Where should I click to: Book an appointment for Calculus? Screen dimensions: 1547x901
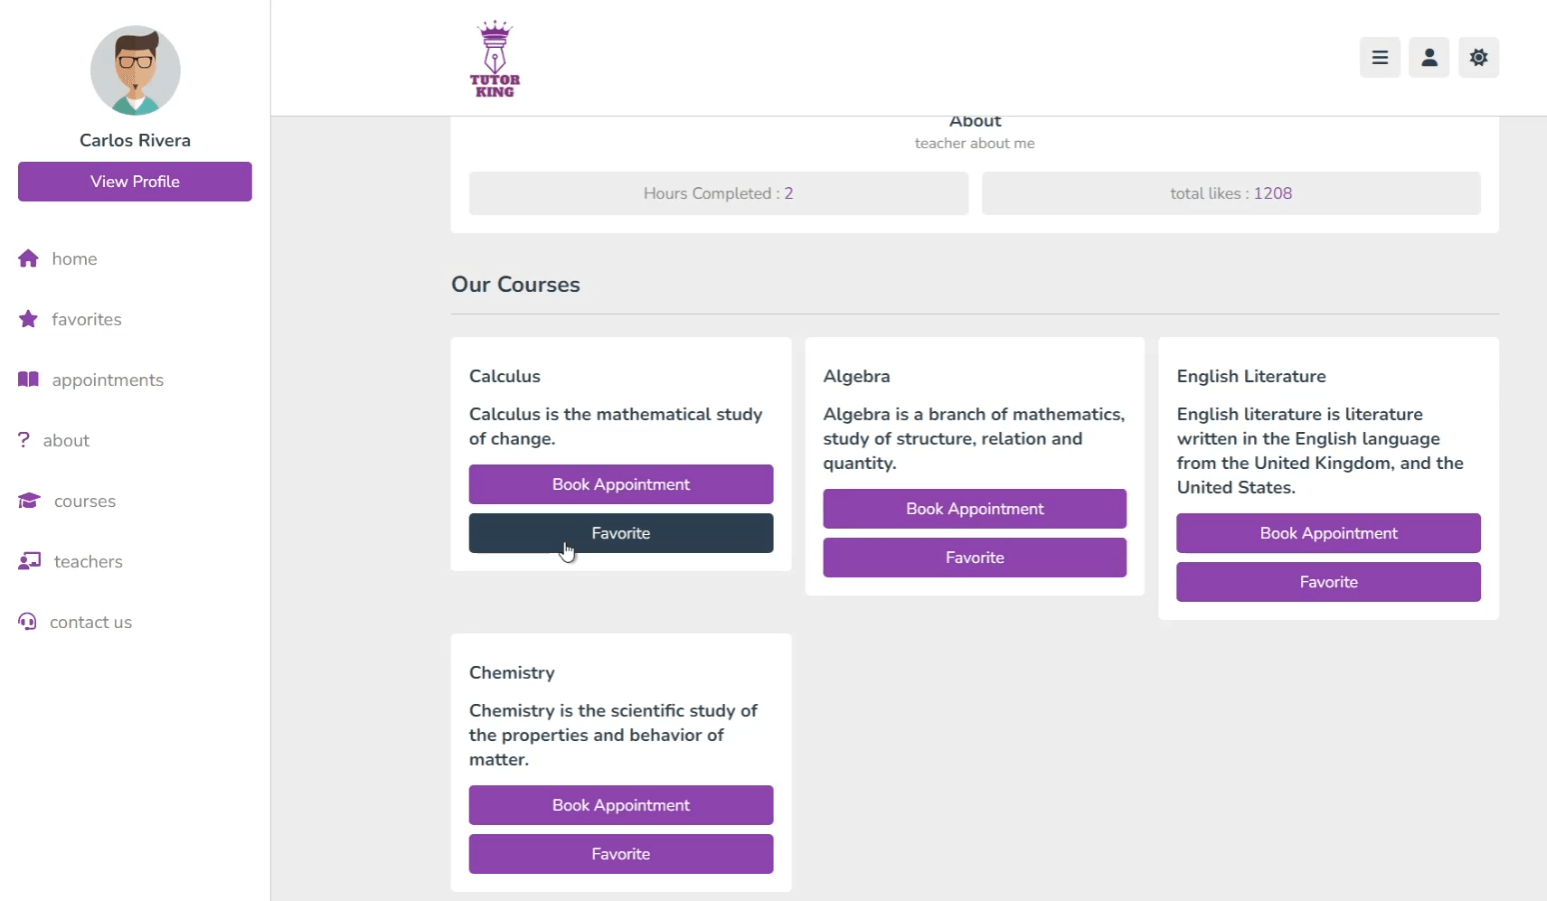pyautogui.click(x=620, y=484)
